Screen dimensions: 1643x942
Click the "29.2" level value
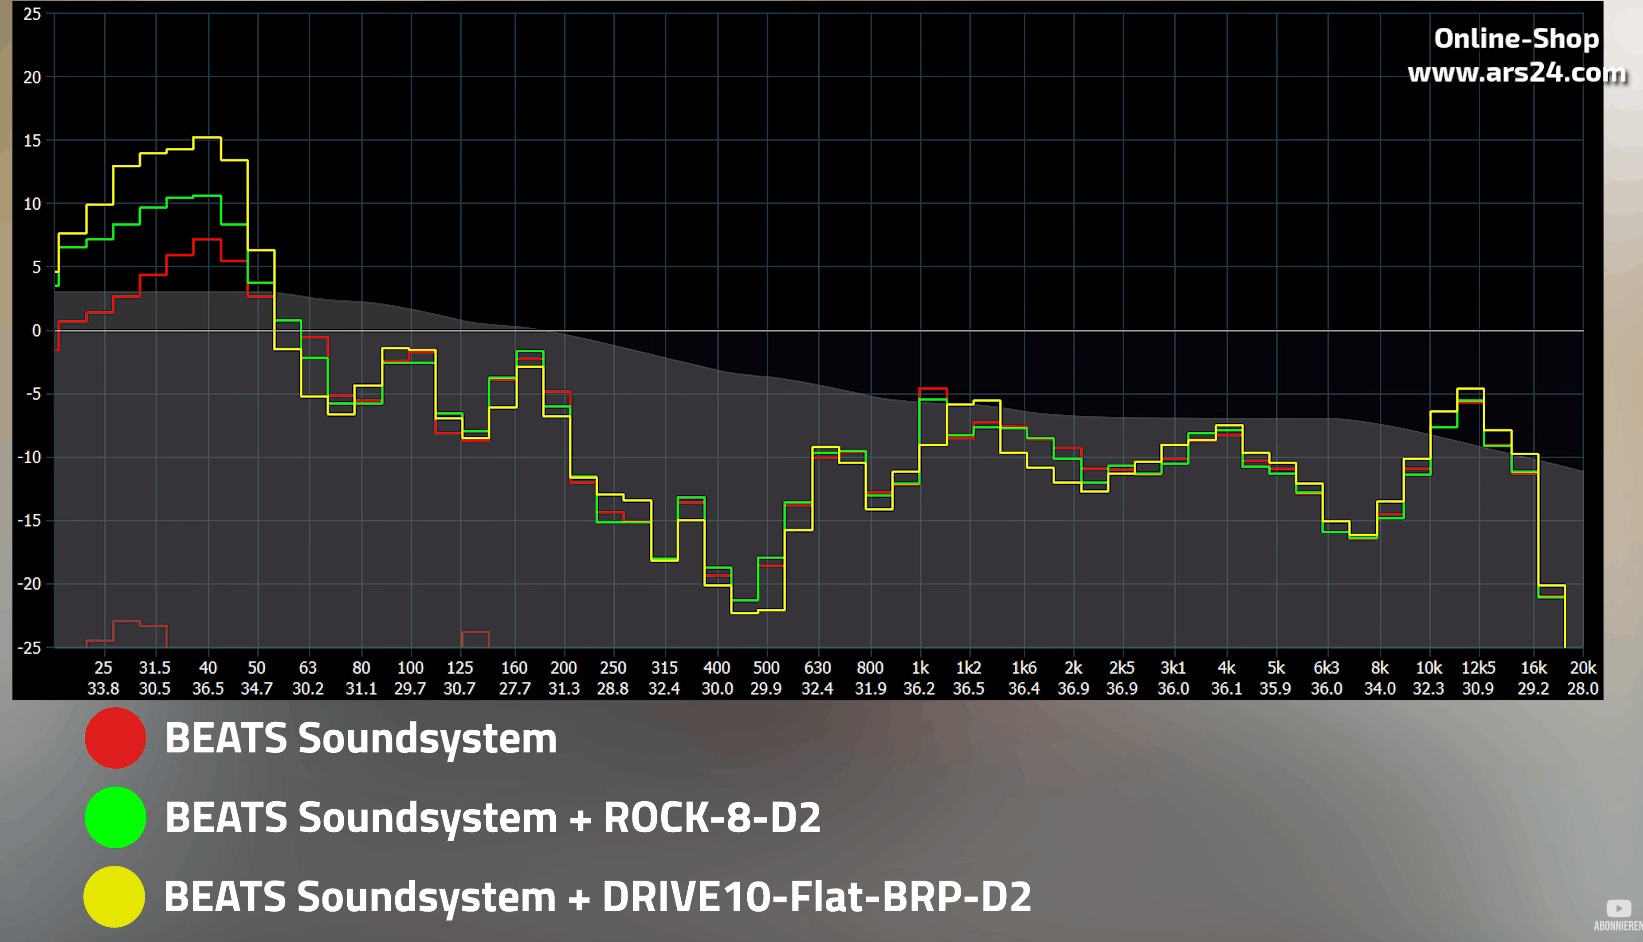click(x=1534, y=688)
